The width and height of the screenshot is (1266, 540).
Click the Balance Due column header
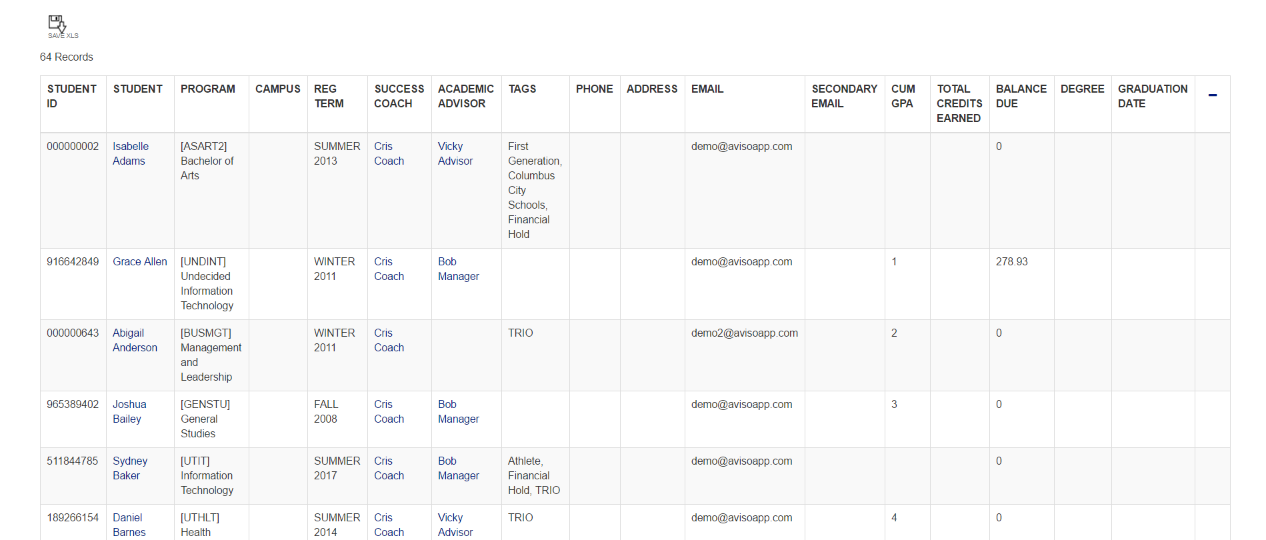point(1021,96)
